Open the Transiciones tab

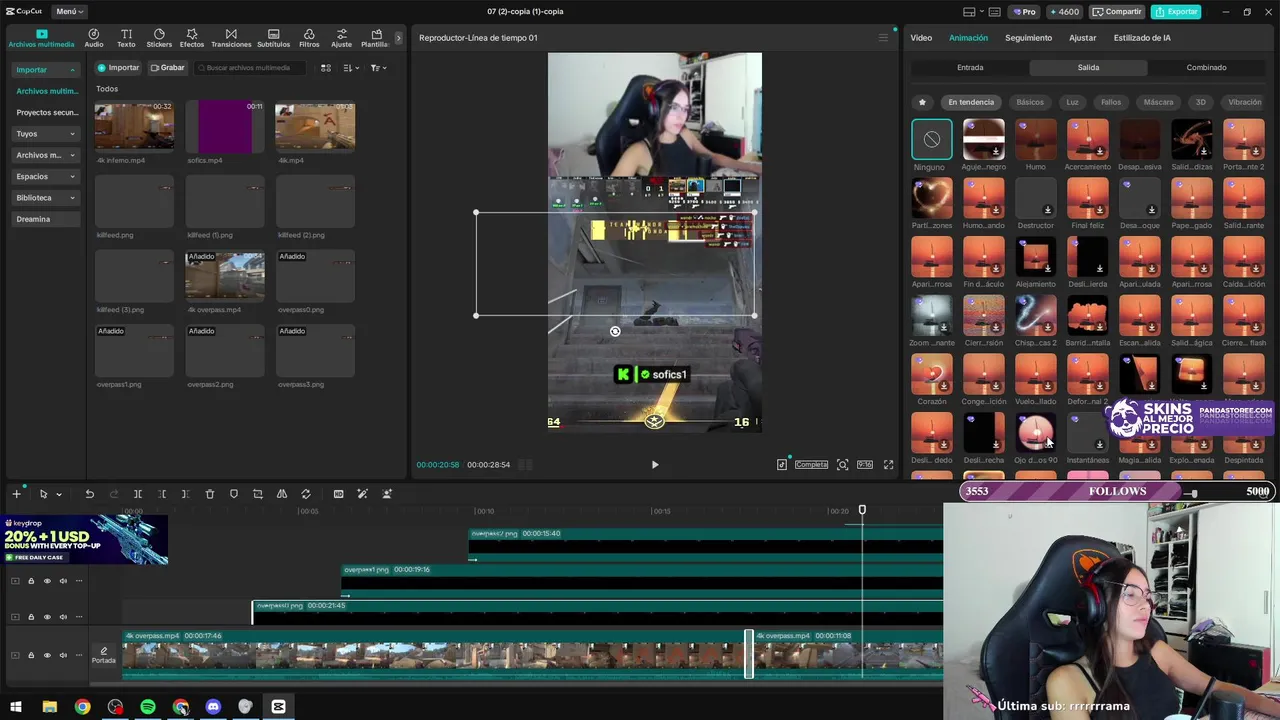point(231,38)
